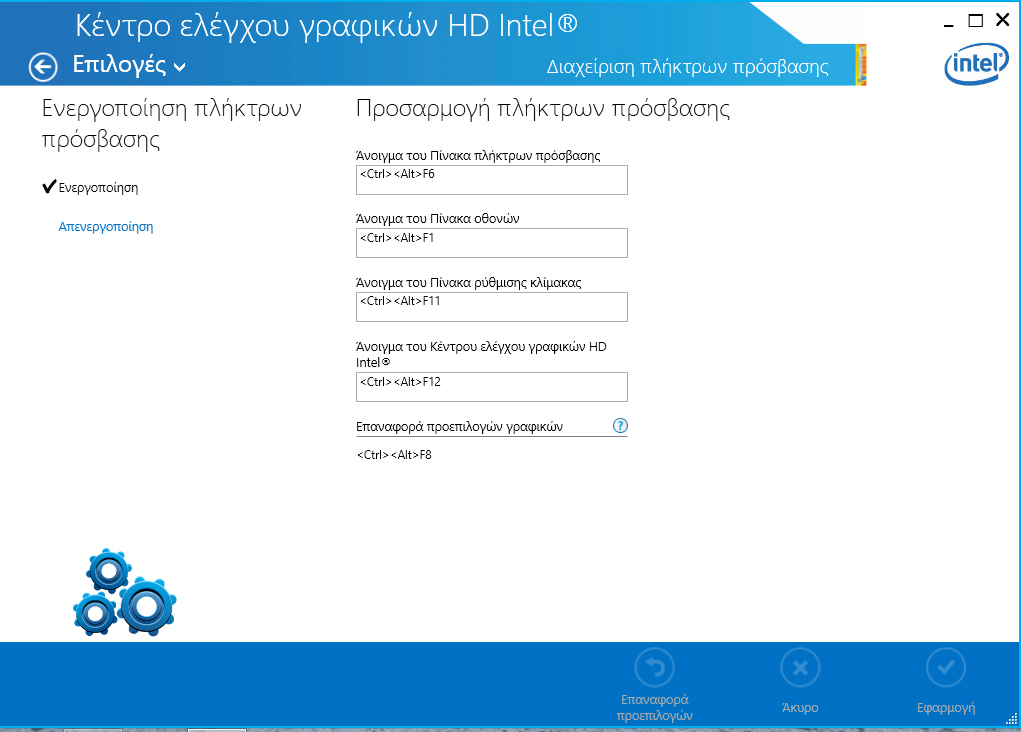Click the Διαχείριση πλήκτρων πρόσβασης header label
Image resolution: width=1021 pixels, height=732 pixels.
coord(688,66)
